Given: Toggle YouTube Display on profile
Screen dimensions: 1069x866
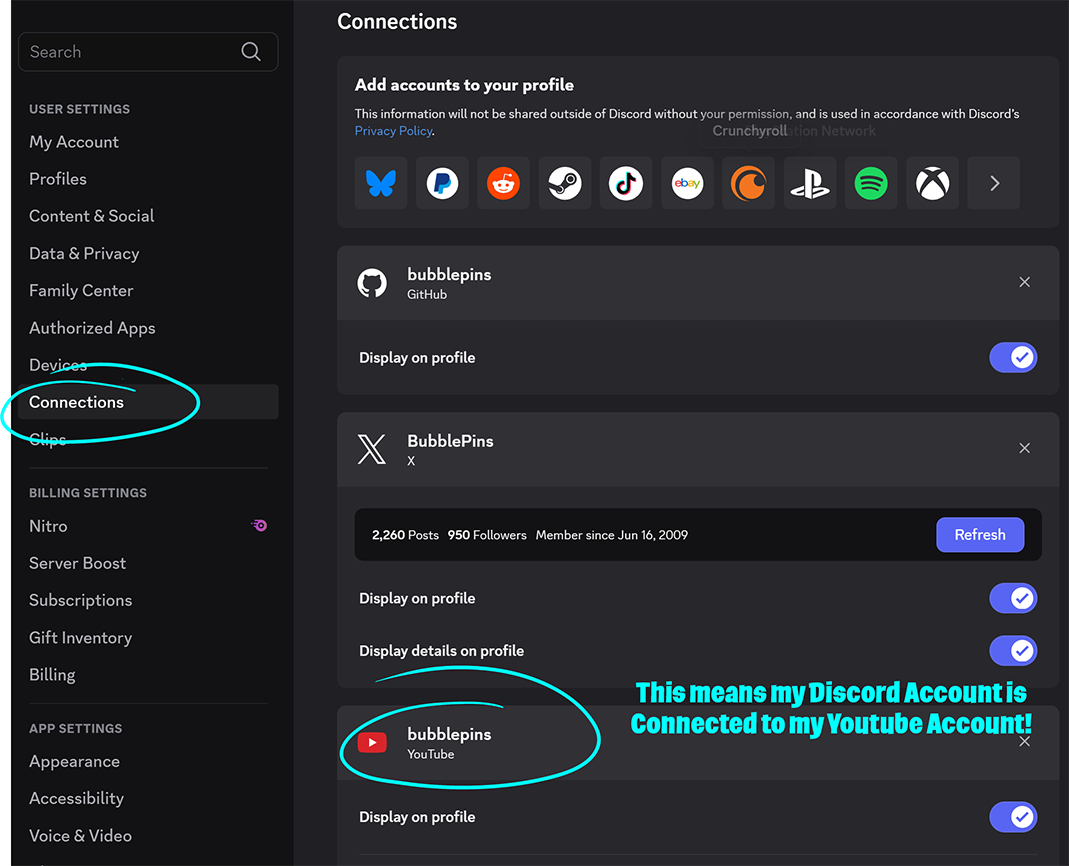Looking at the screenshot, I should 1013,817.
